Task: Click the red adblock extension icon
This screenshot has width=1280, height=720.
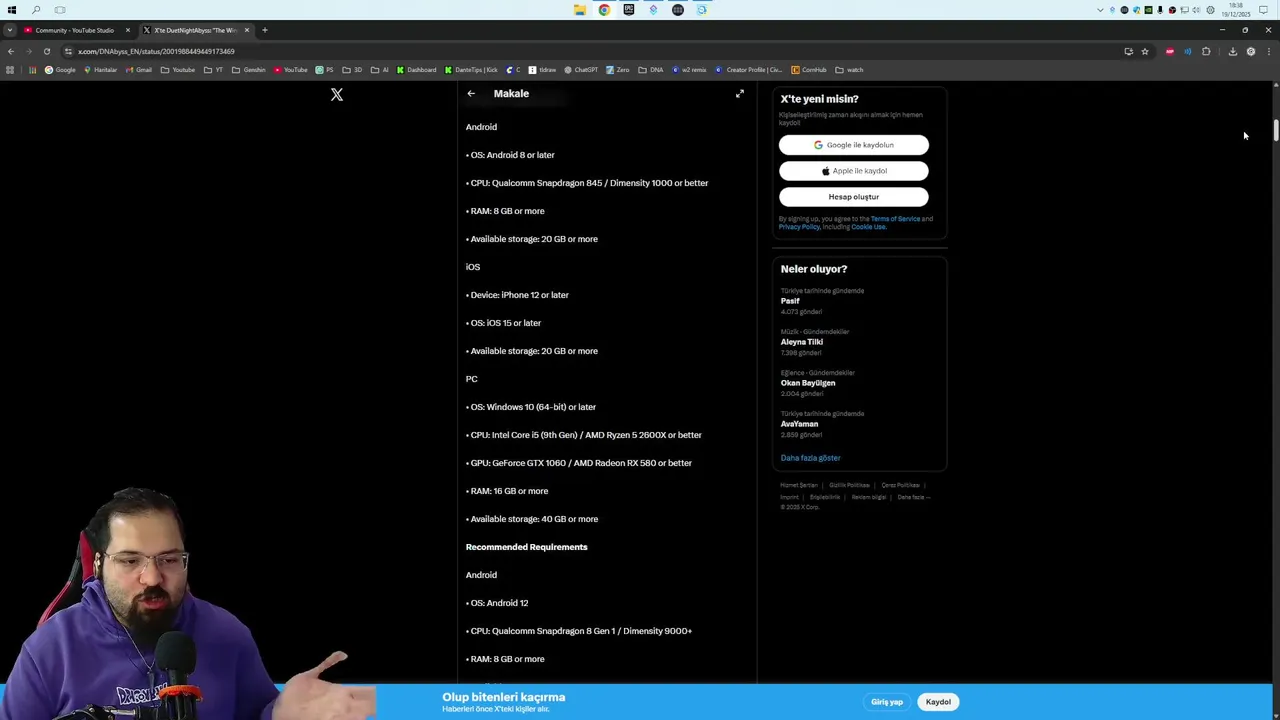Action: [x=1169, y=51]
